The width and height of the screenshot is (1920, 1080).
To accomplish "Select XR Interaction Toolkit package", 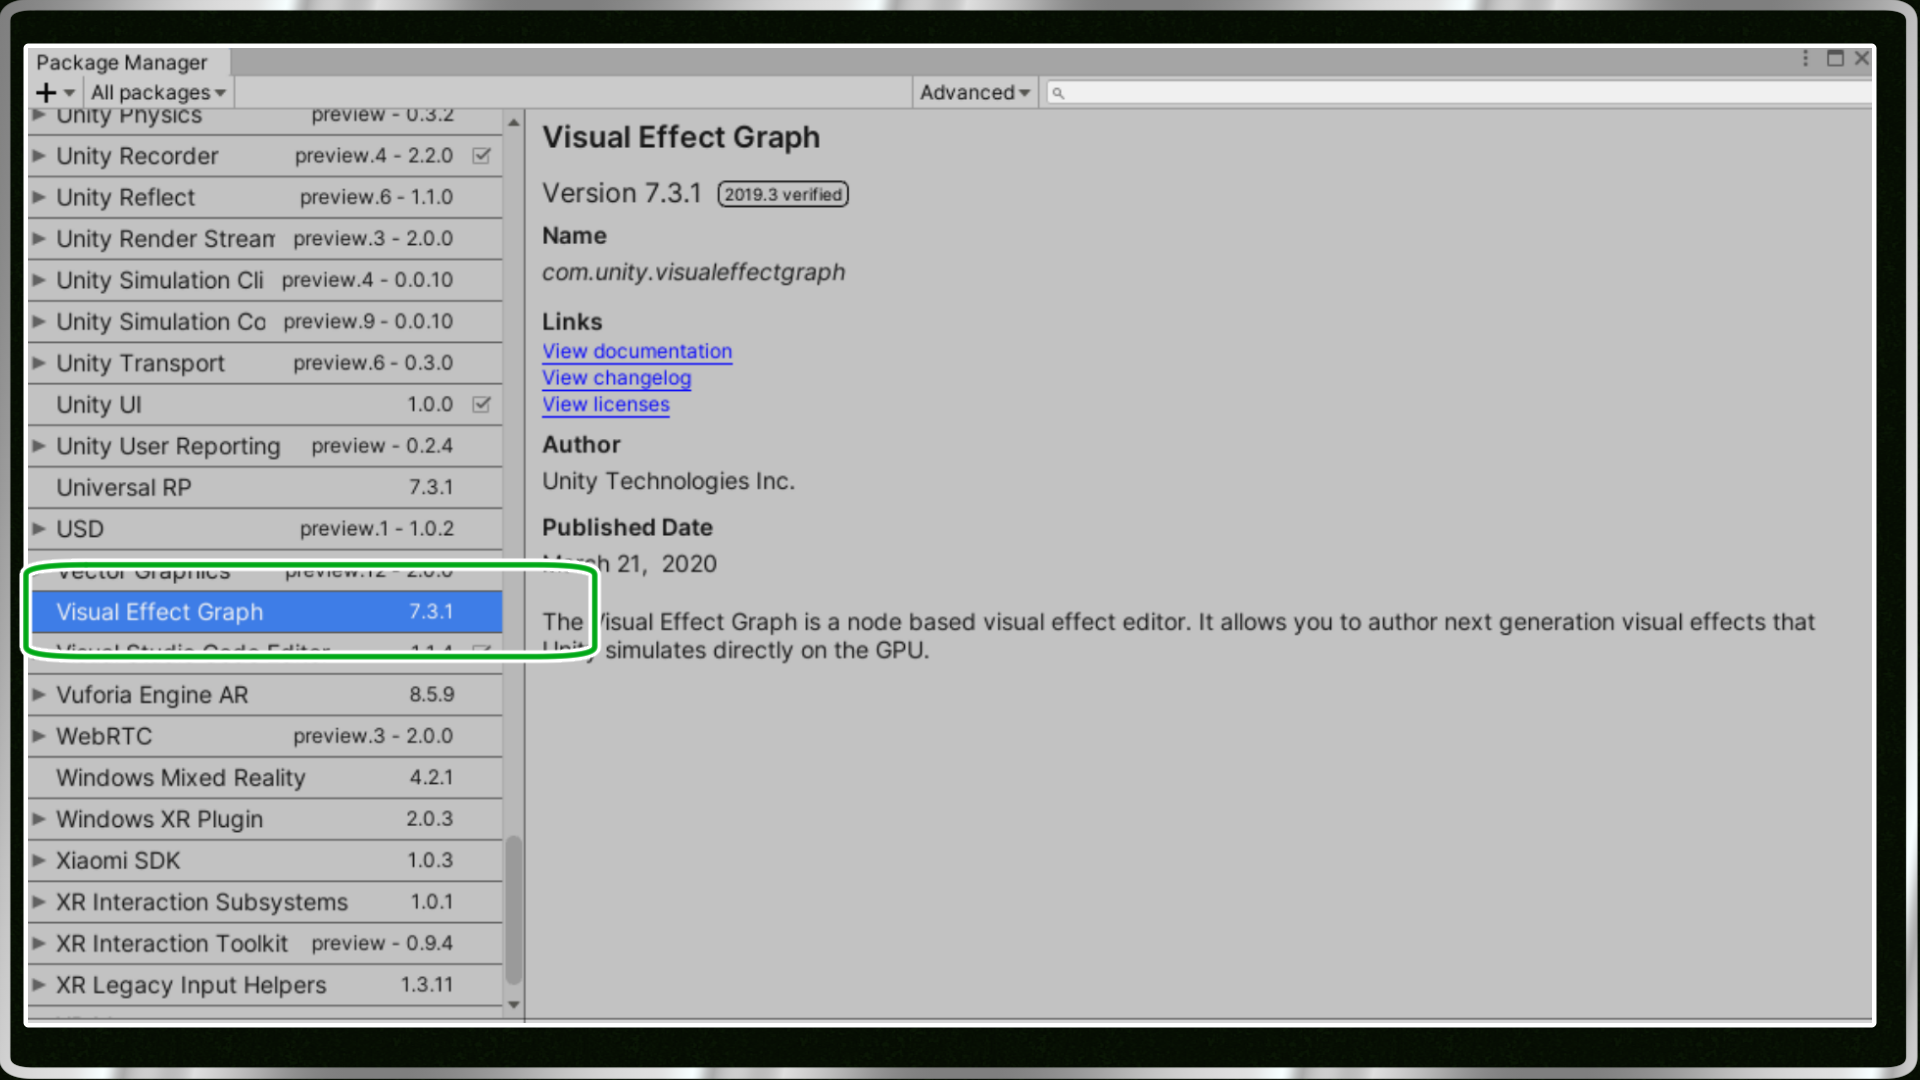I will click(x=265, y=943).
